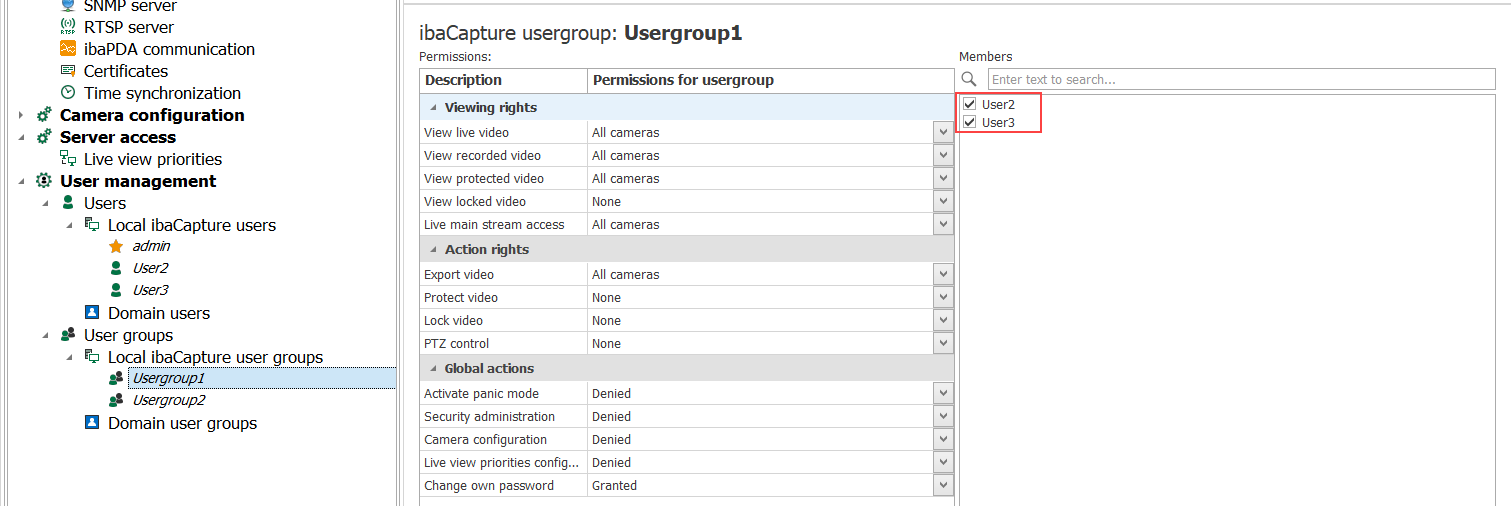
Task: Open the Live main stream access dropdown
Action: pyautogui.click(x=943, y=224)
